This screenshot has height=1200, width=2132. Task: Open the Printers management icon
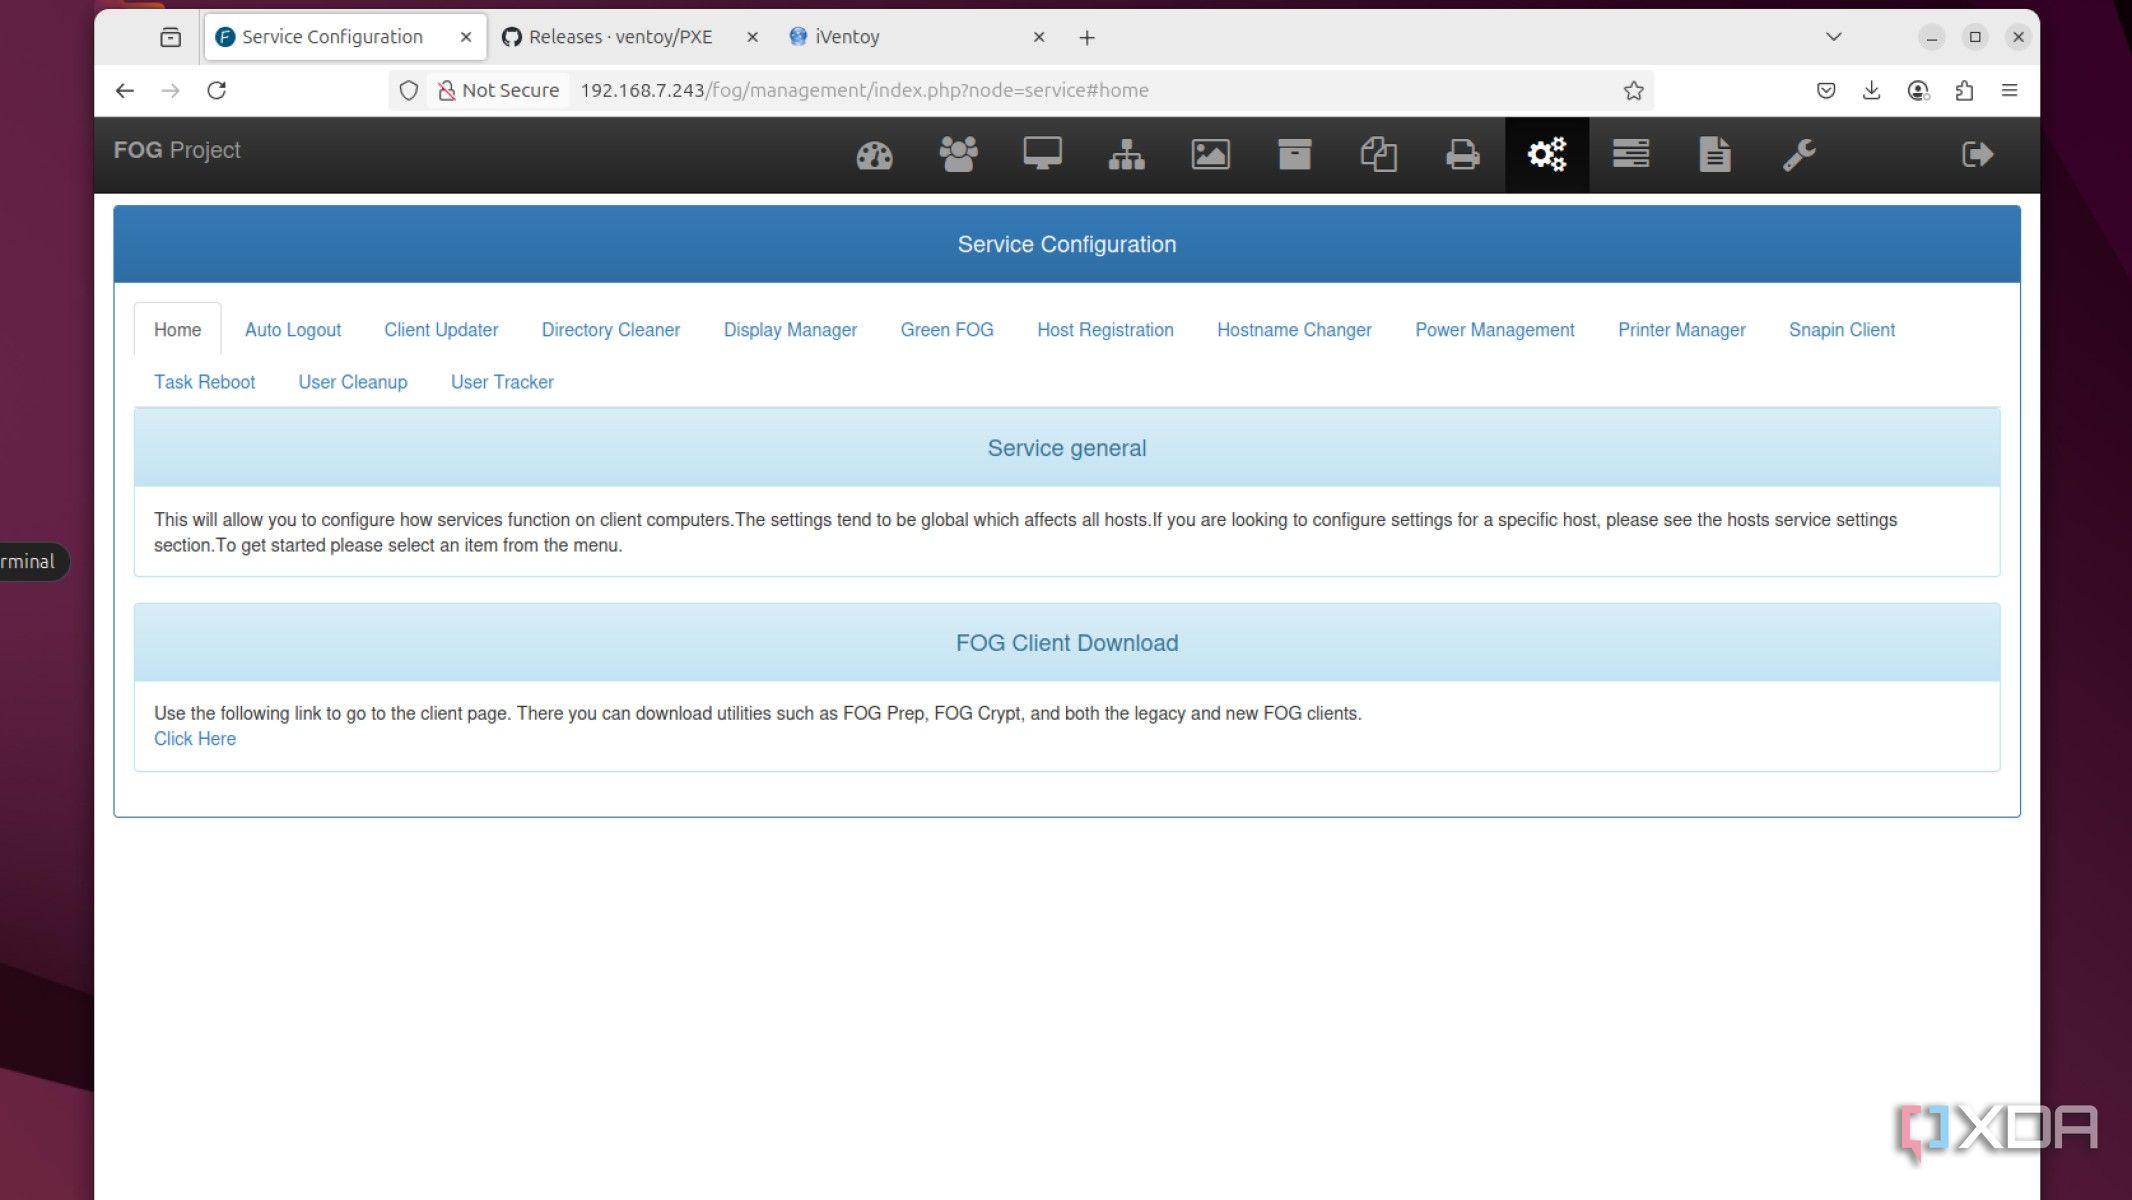1462,155
